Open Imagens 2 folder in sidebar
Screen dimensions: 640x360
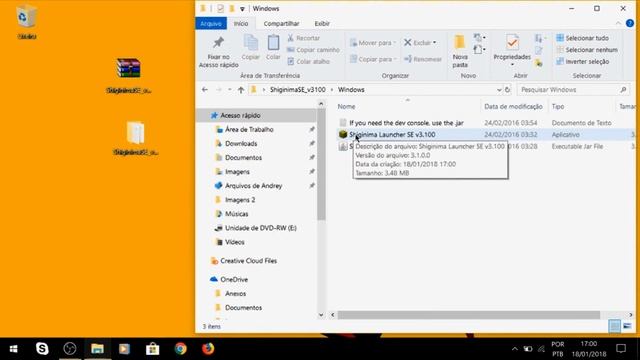click(x=240, y=200)
